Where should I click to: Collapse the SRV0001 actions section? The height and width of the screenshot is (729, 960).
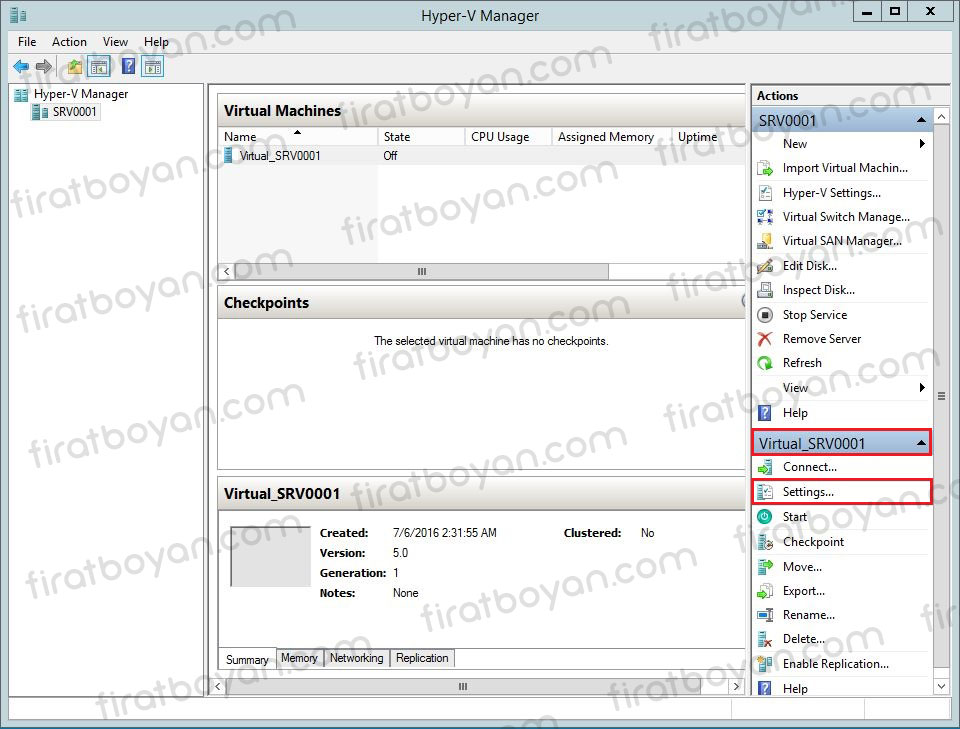coord(921,121)
